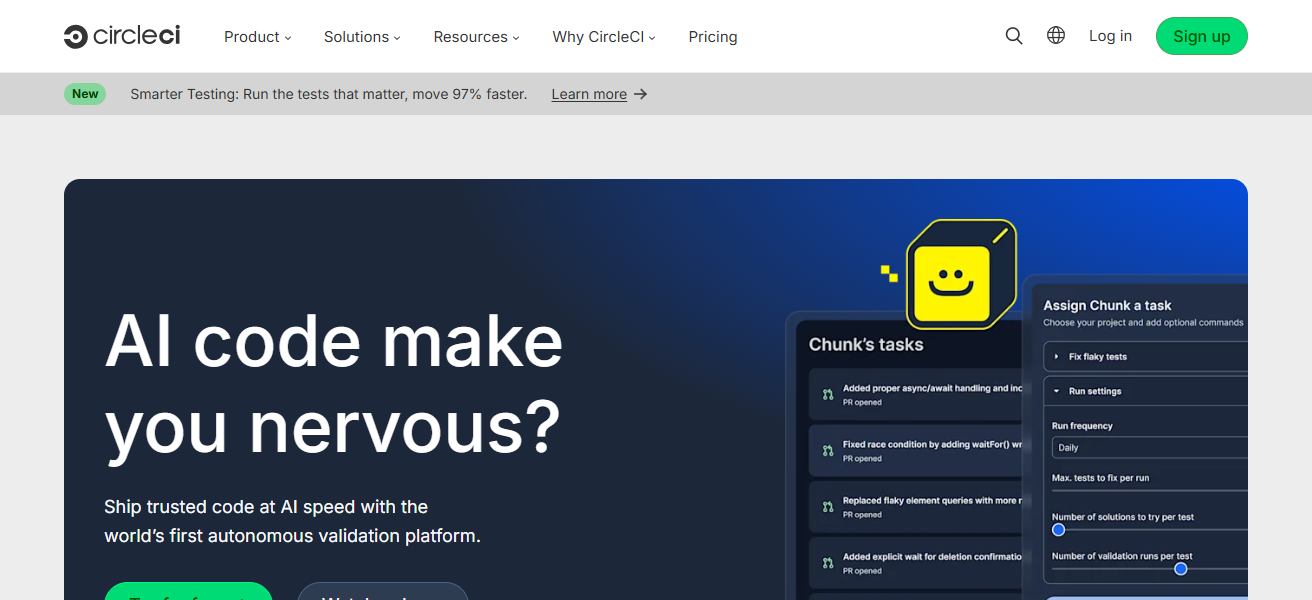Open the search magnifier icon
Viewport: 1312px width, 600px height.
pos(1014,35)
